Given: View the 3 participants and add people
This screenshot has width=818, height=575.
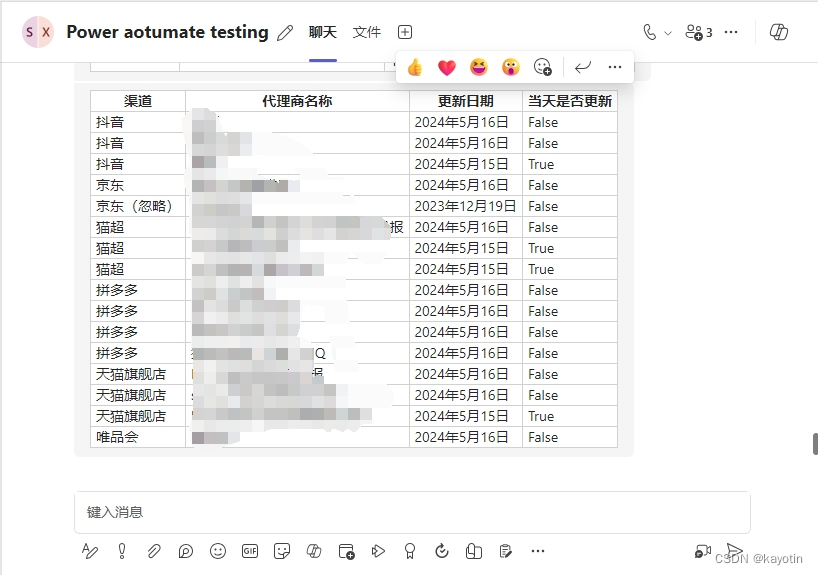Looking at the screenshot, I should click(x=699, y=32).
